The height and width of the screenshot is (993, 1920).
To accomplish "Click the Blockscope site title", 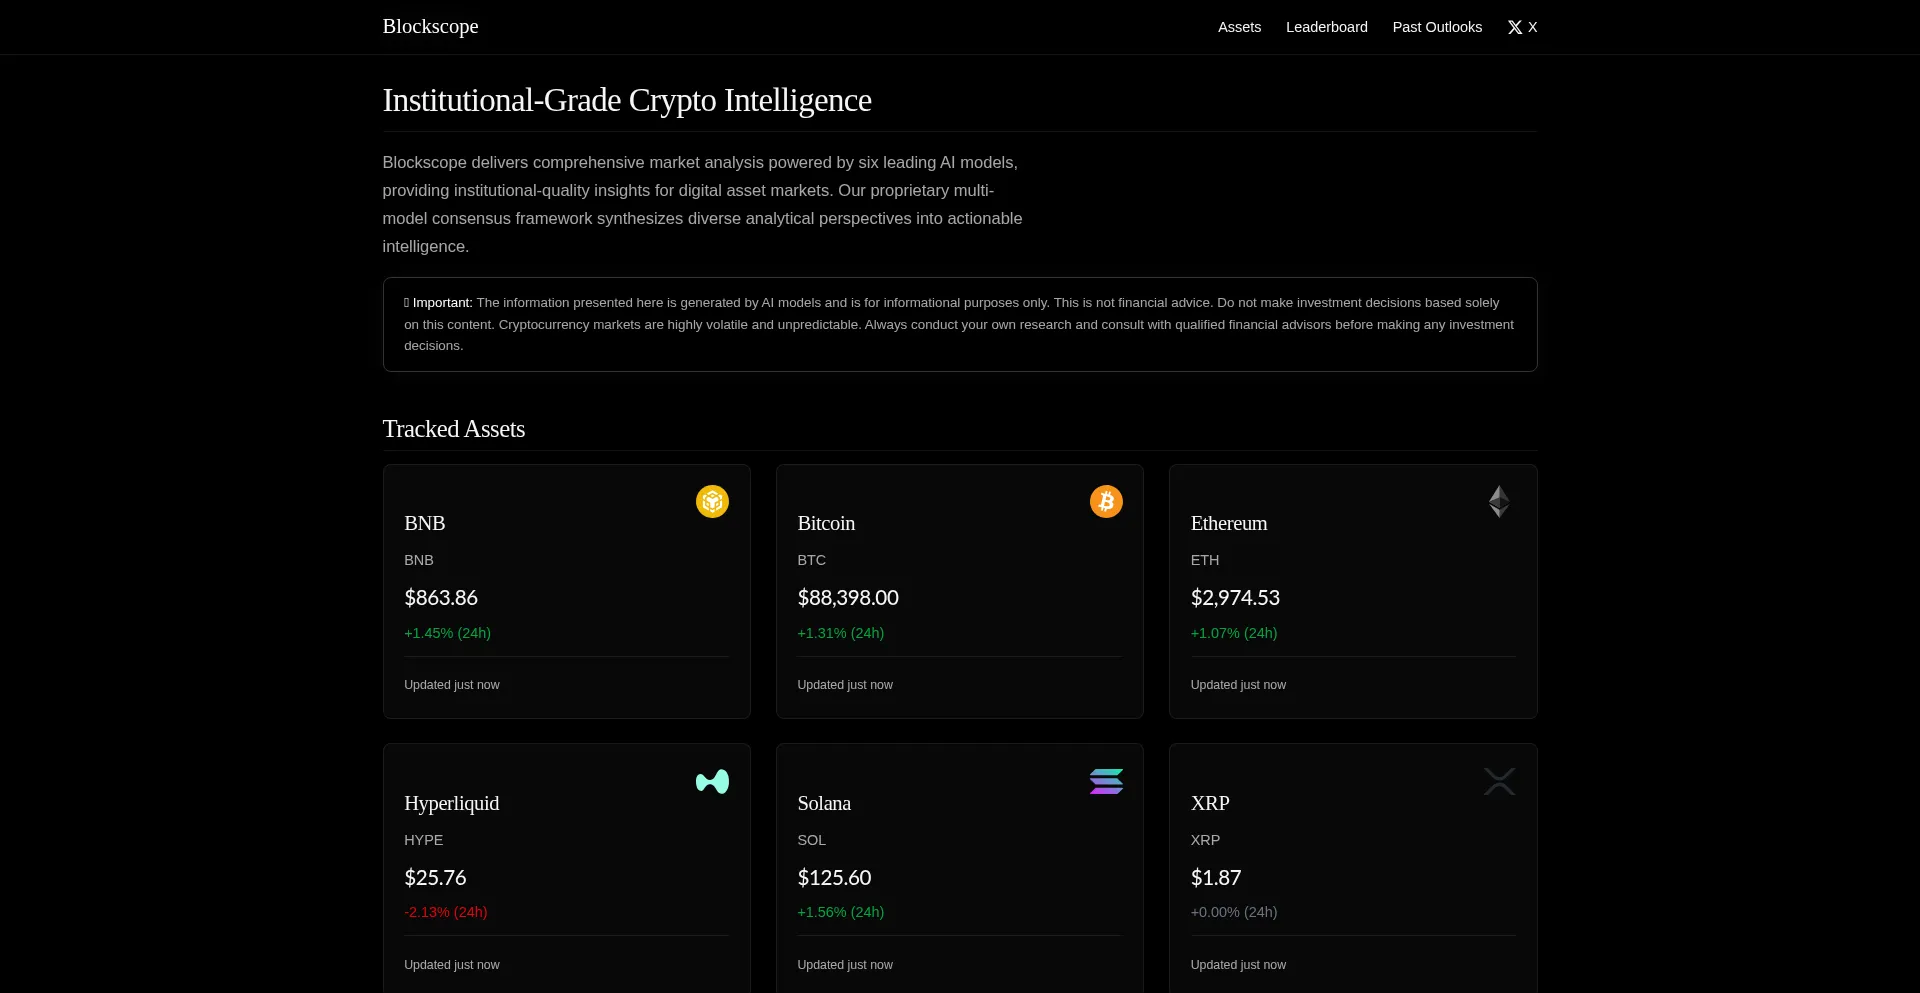I will [429, 26].
